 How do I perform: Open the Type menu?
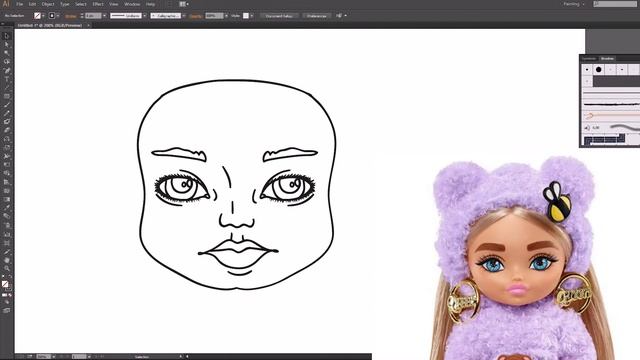[64, 4]
